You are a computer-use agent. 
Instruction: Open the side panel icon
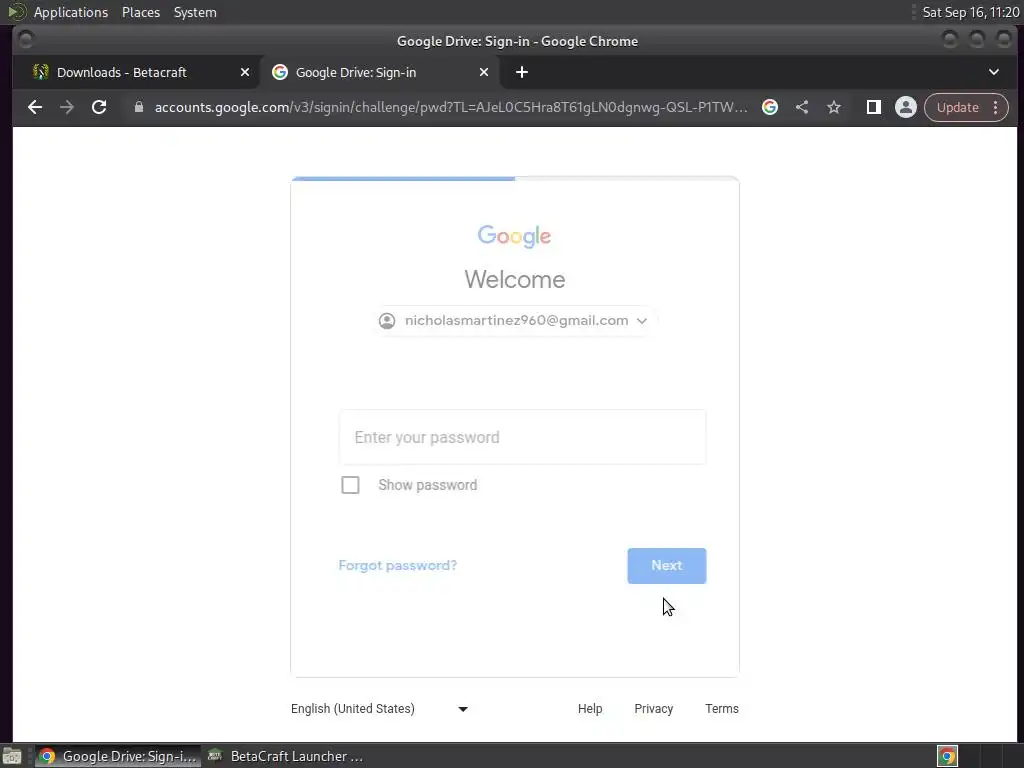coord(874,107)
